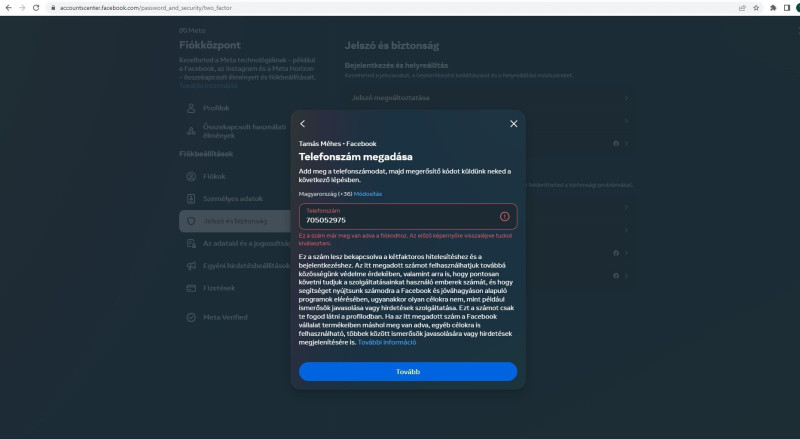Open Fizetések in sidebar

235,288
